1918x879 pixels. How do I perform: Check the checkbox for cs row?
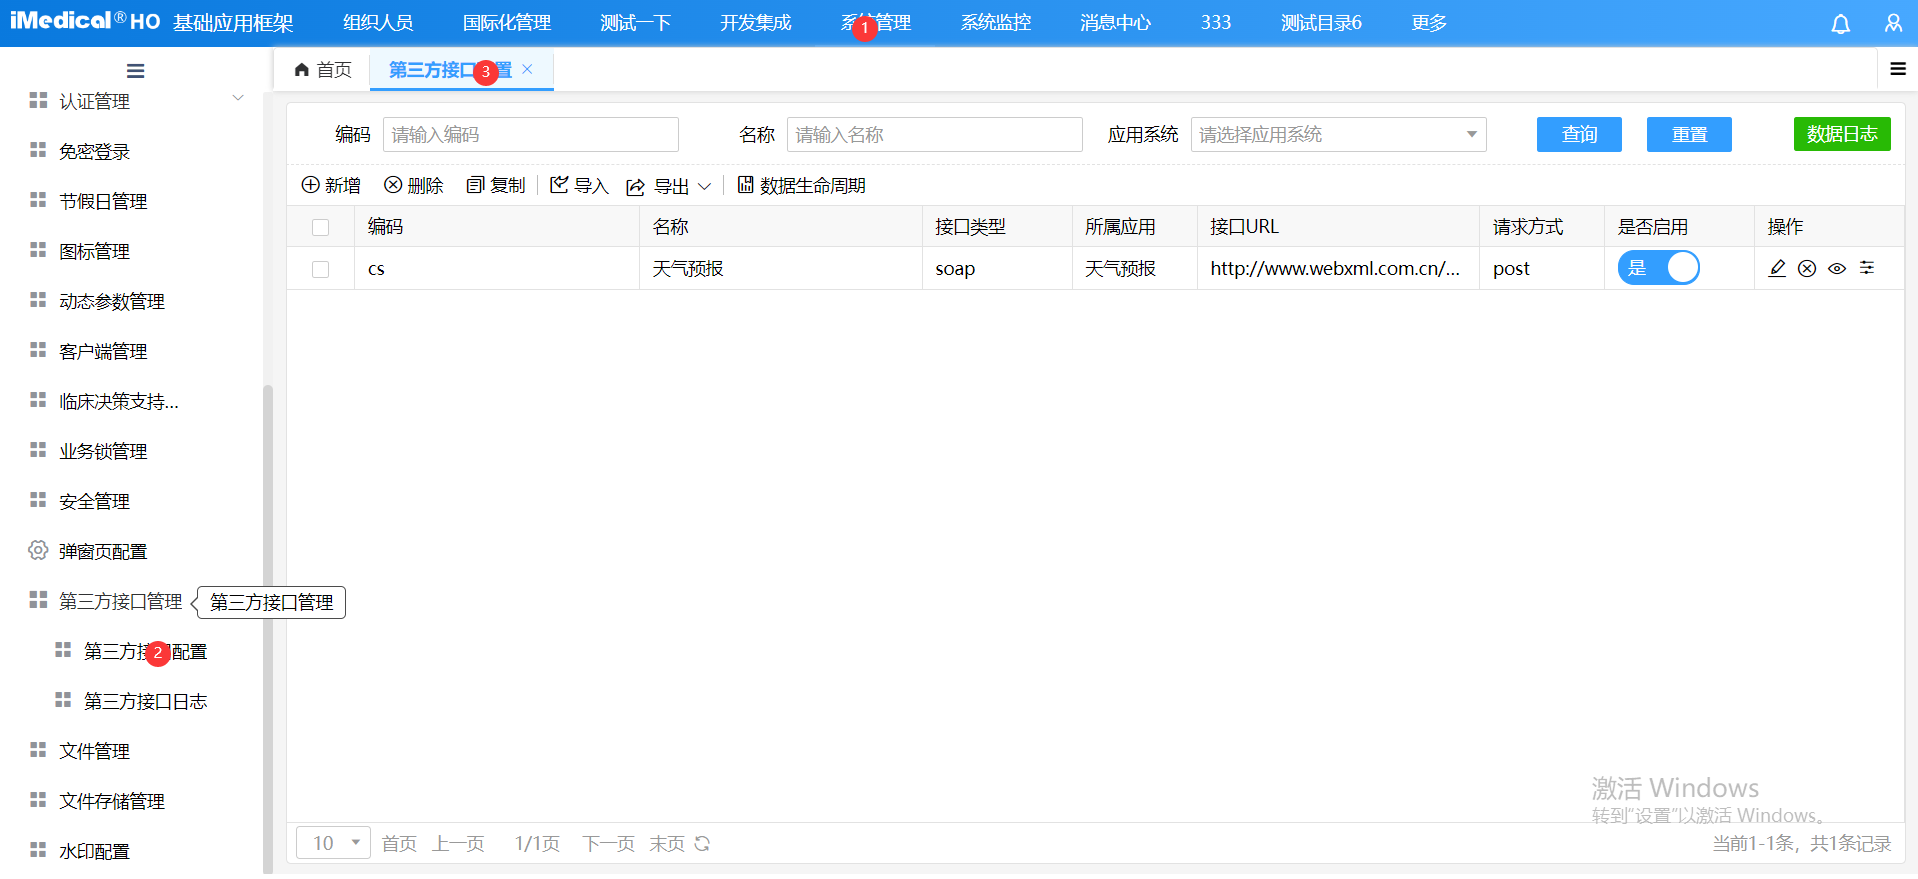pyautogui.click(x=320, y=269)
